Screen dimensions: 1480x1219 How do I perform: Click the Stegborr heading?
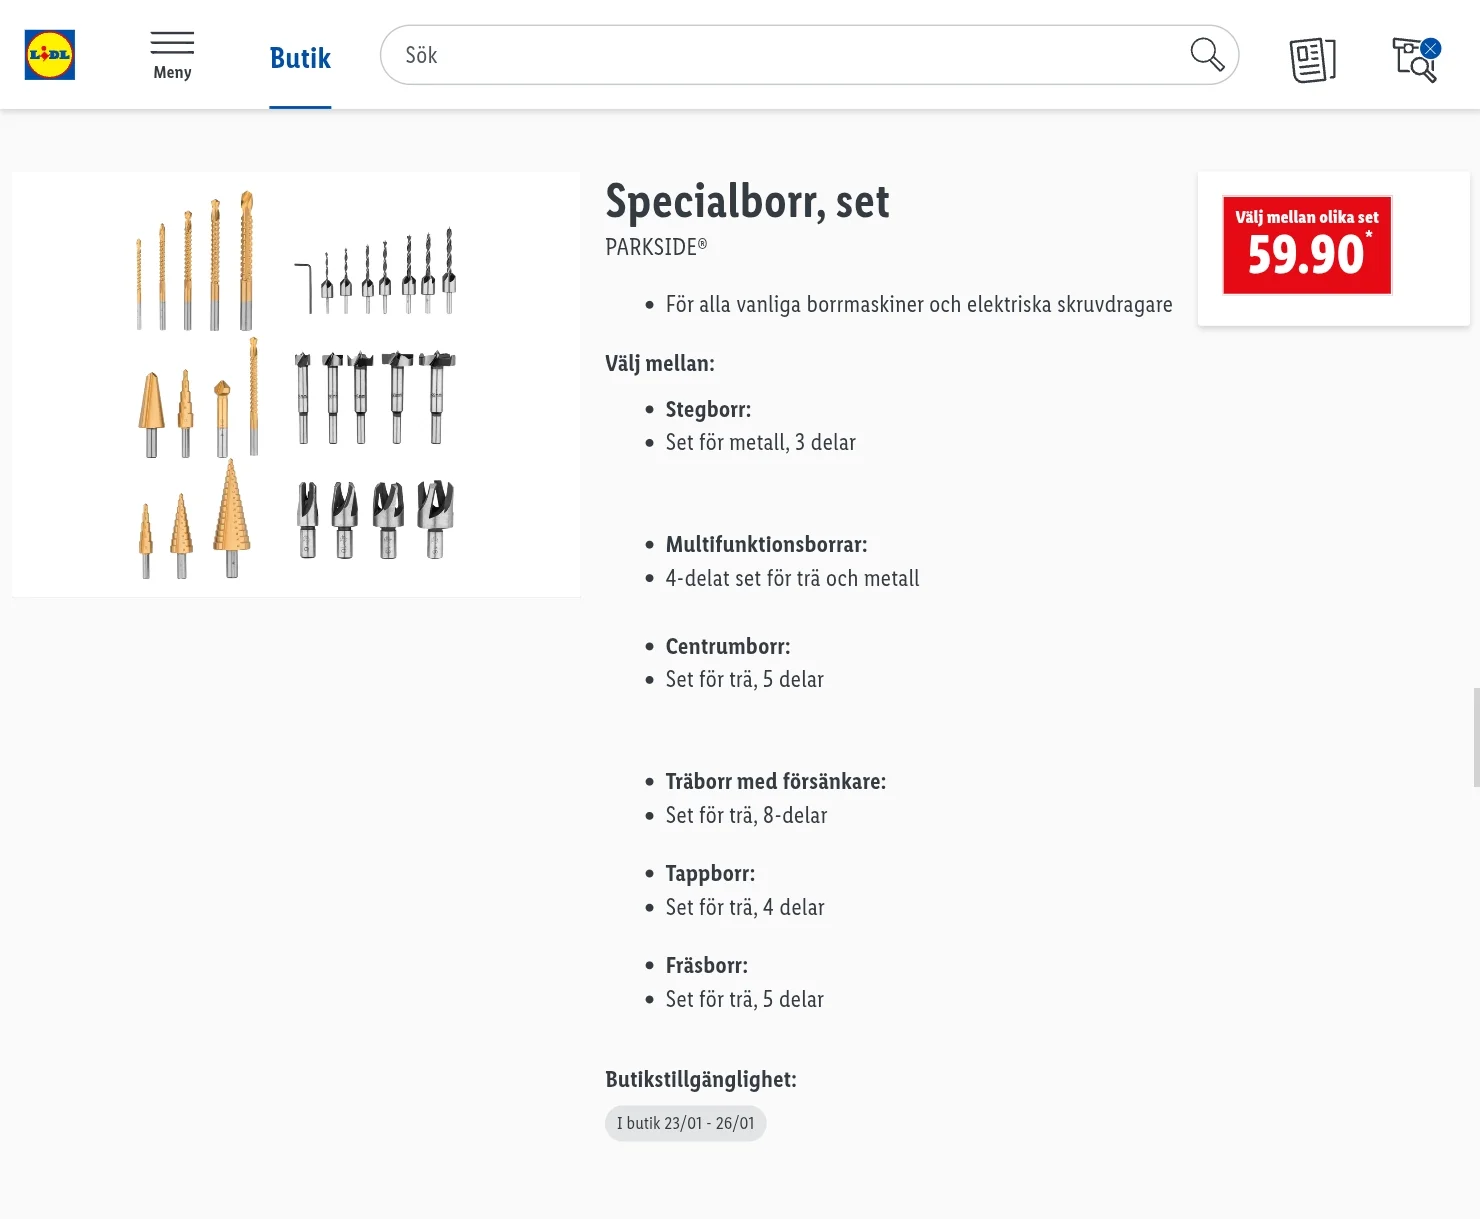pos(708,409)
